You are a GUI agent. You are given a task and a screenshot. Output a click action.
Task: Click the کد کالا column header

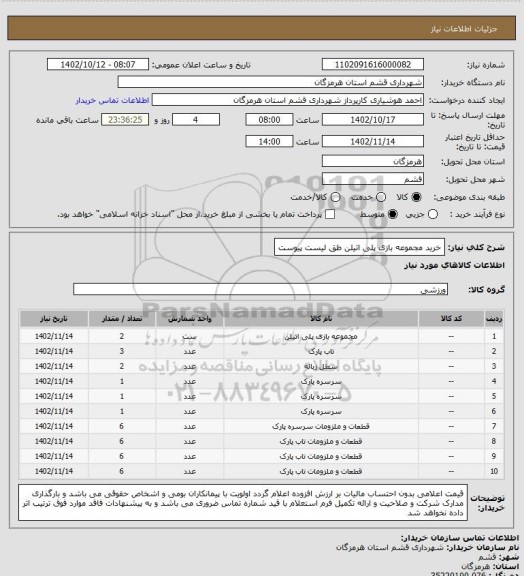point(451,319)
